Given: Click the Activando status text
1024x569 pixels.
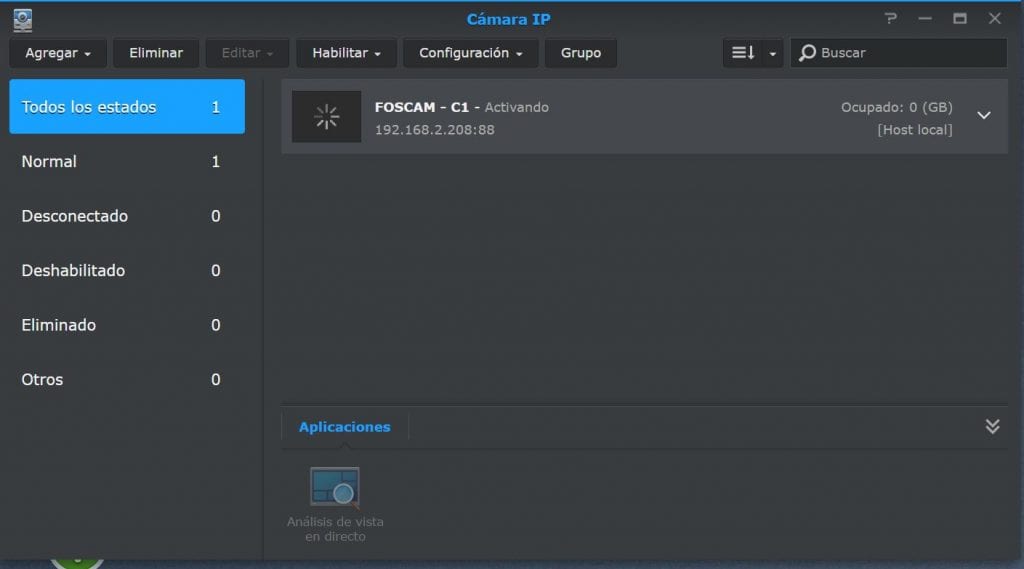Looking at the screenshot, I should click(x=517, y=107).
